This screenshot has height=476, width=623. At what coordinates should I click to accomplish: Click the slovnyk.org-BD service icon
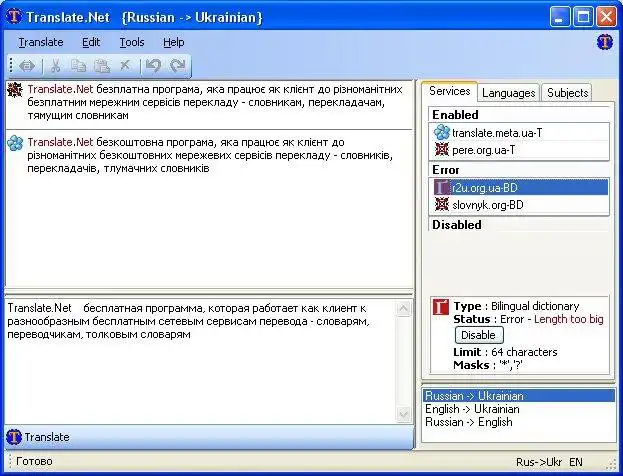pos(441,205)
